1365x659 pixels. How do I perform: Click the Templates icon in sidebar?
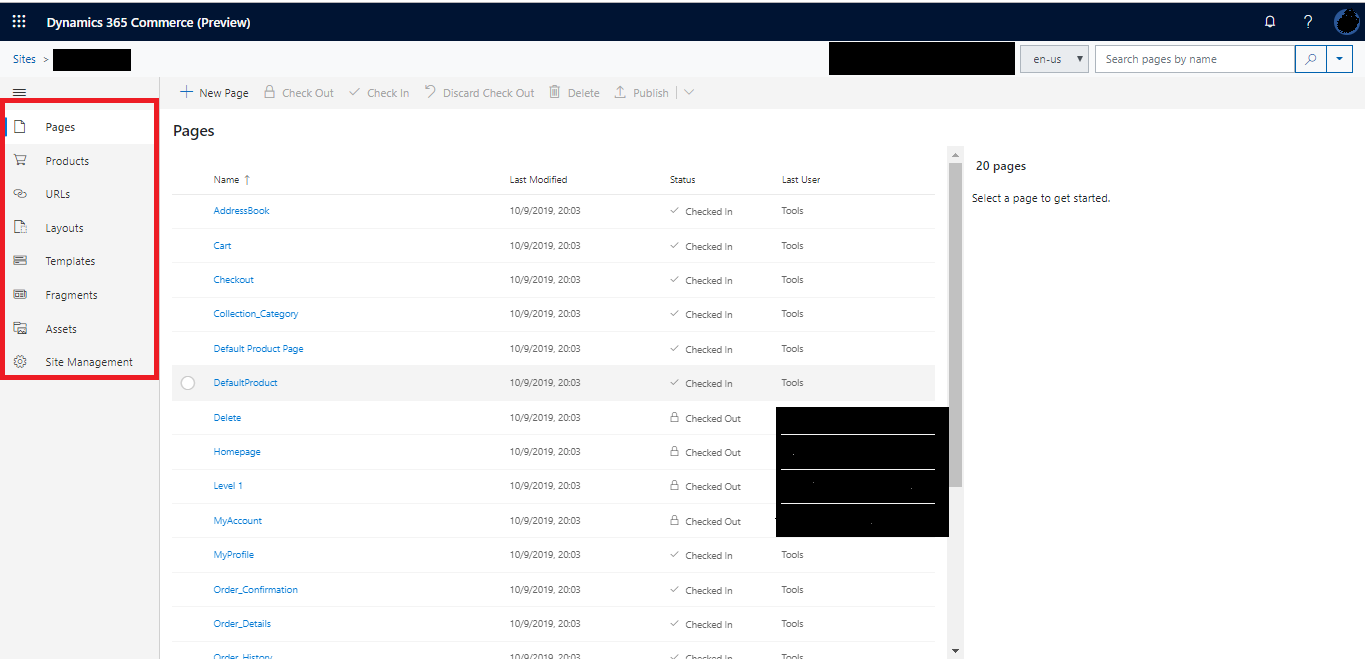tap(20, 261)
